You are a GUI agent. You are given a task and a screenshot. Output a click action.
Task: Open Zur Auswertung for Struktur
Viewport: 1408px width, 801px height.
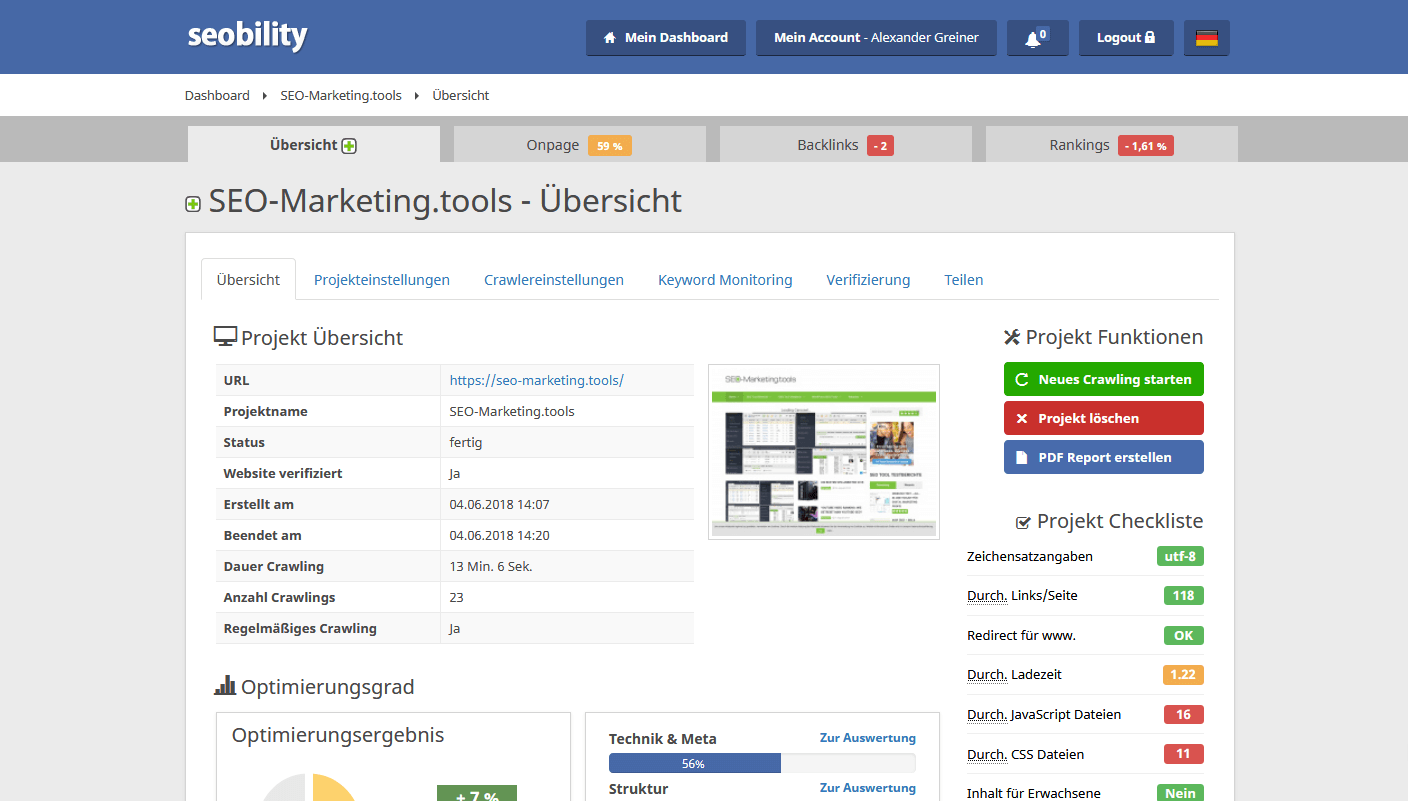pos(867,788)
